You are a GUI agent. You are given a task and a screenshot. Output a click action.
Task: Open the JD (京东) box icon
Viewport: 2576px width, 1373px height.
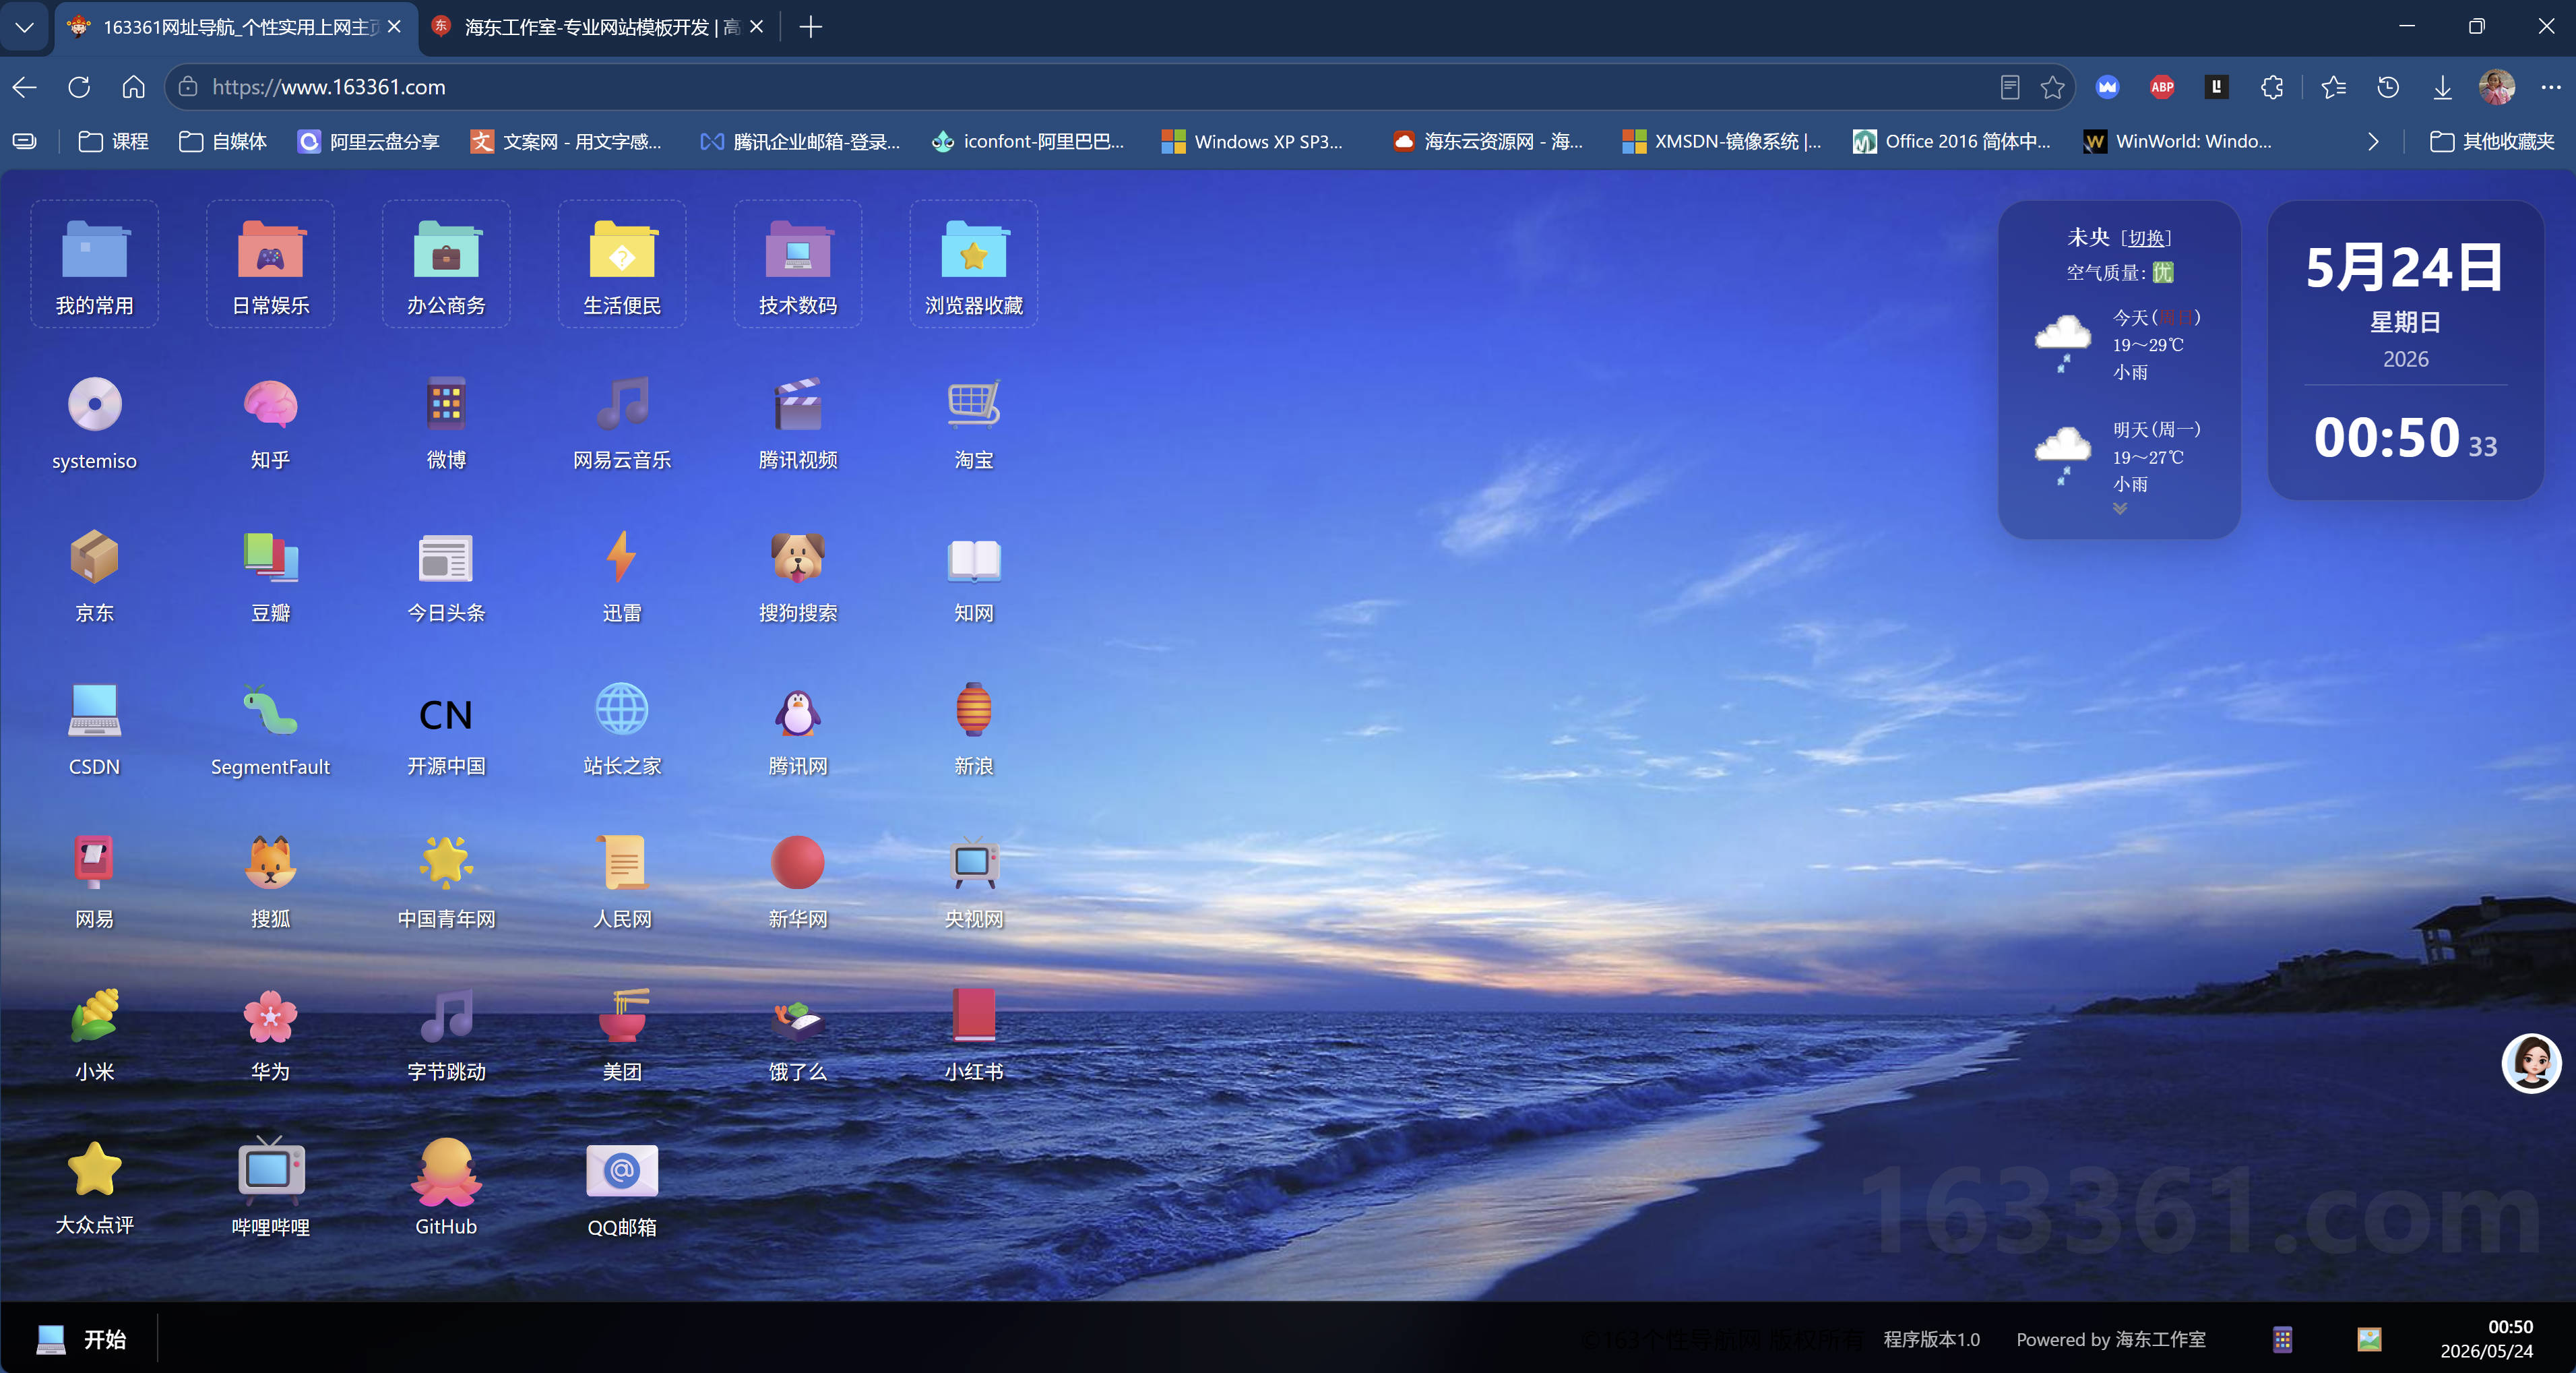(94, 557)
